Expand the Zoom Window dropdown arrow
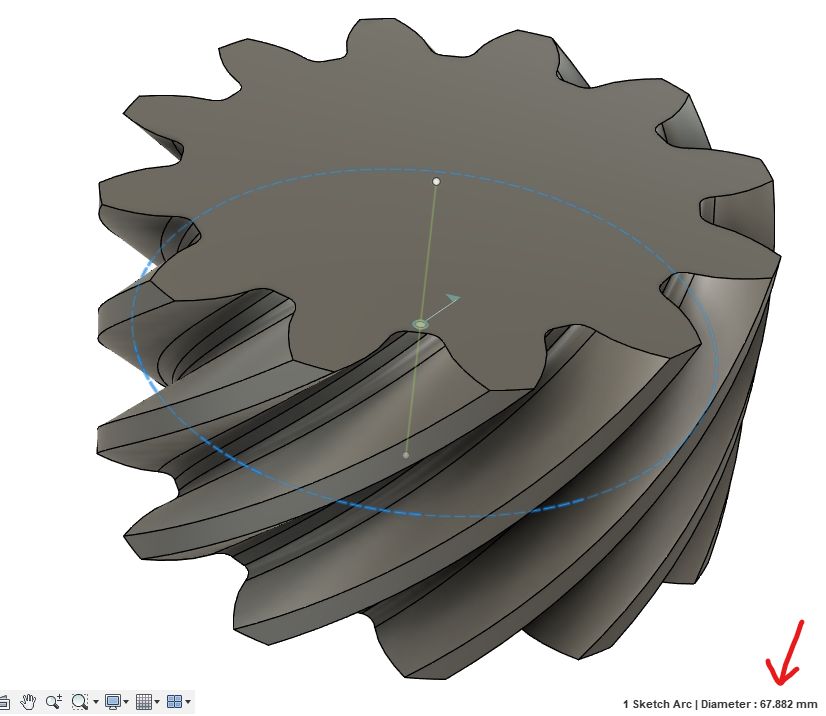This screenshot has height=716, width=826. (x=94, y=702)
